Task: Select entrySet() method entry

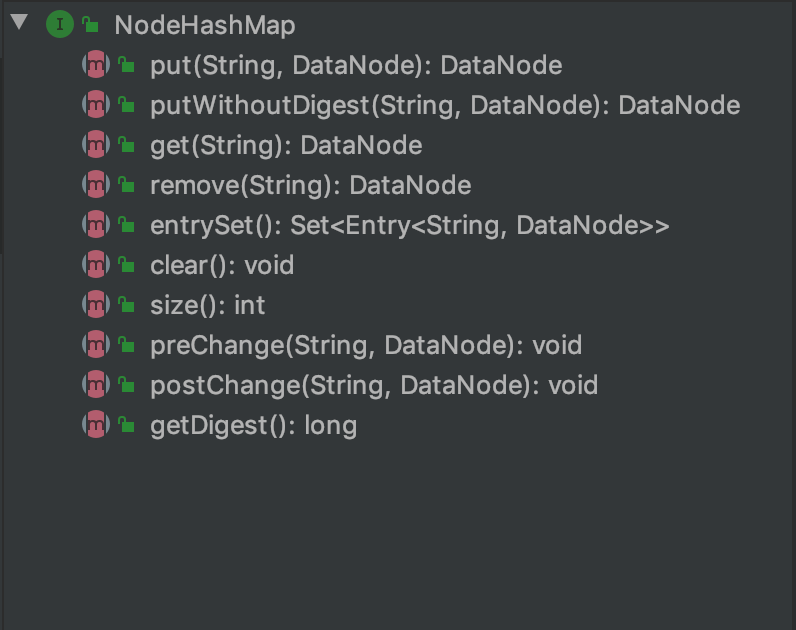Action: click(409, 225)
